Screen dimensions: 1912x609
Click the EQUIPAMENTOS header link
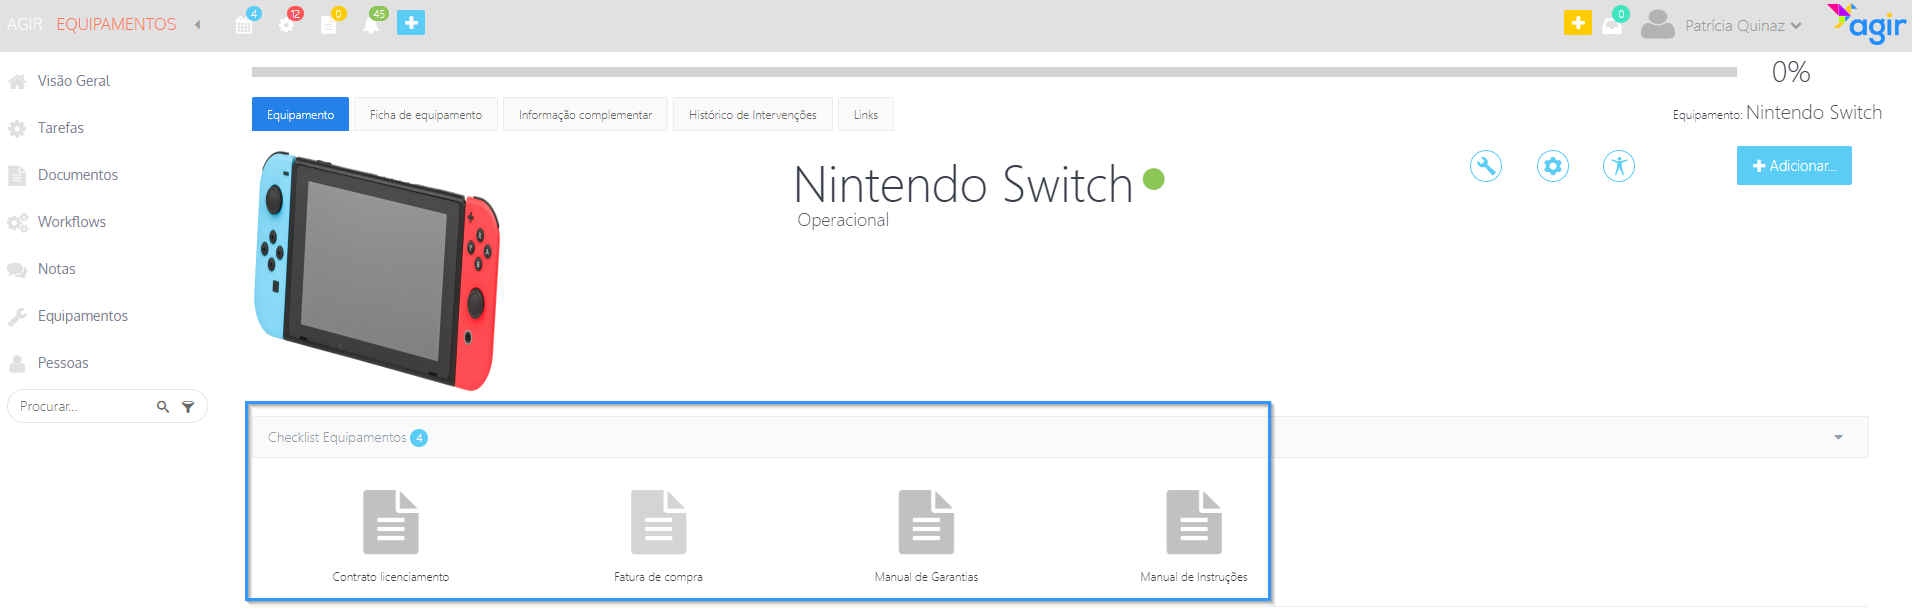[x=116, y=24]
